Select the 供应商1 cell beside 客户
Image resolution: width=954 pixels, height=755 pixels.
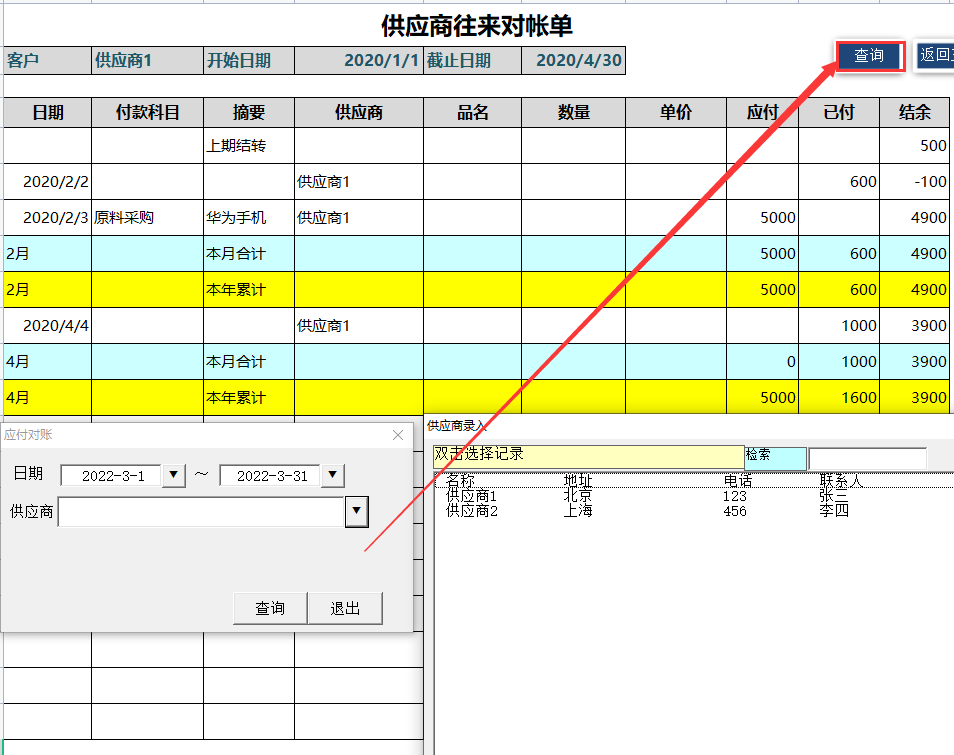[145, 60]
